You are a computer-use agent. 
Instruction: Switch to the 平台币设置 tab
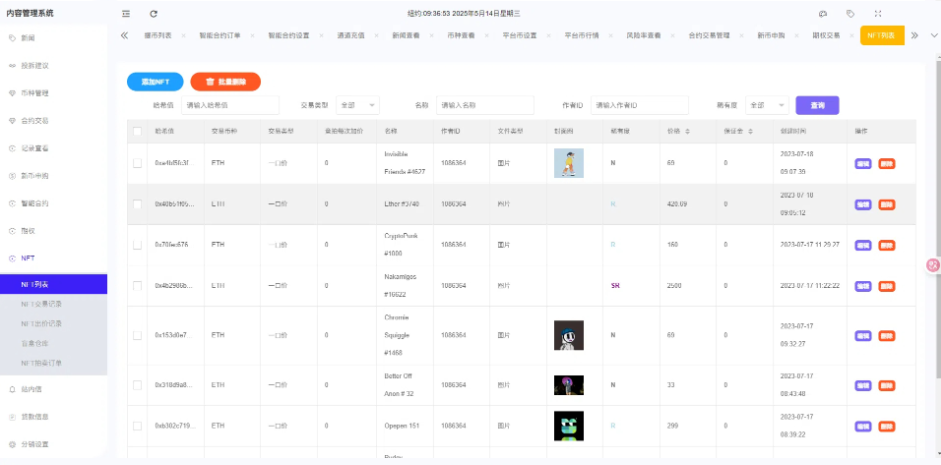[x=520, y=35]
